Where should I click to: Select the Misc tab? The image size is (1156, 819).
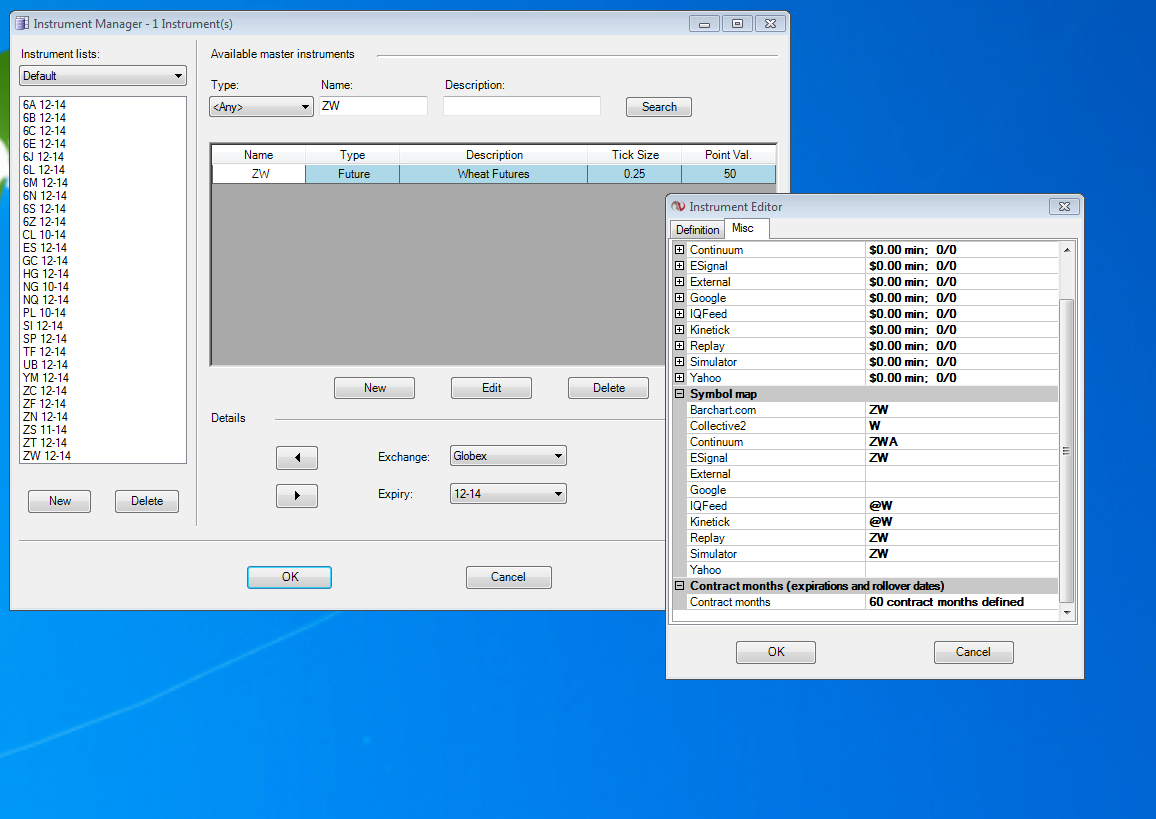click(743, 229)
